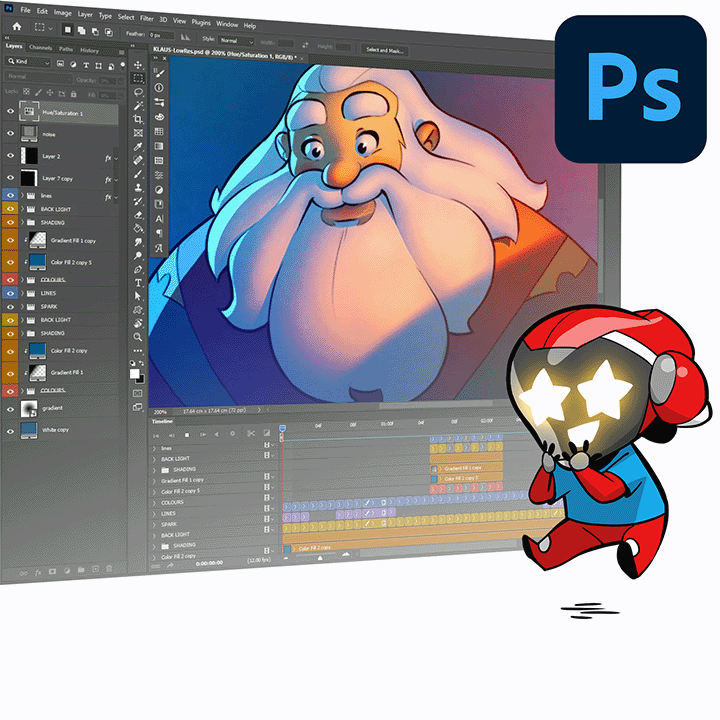Choose Intersect with selection mode icon

[109, 32]
